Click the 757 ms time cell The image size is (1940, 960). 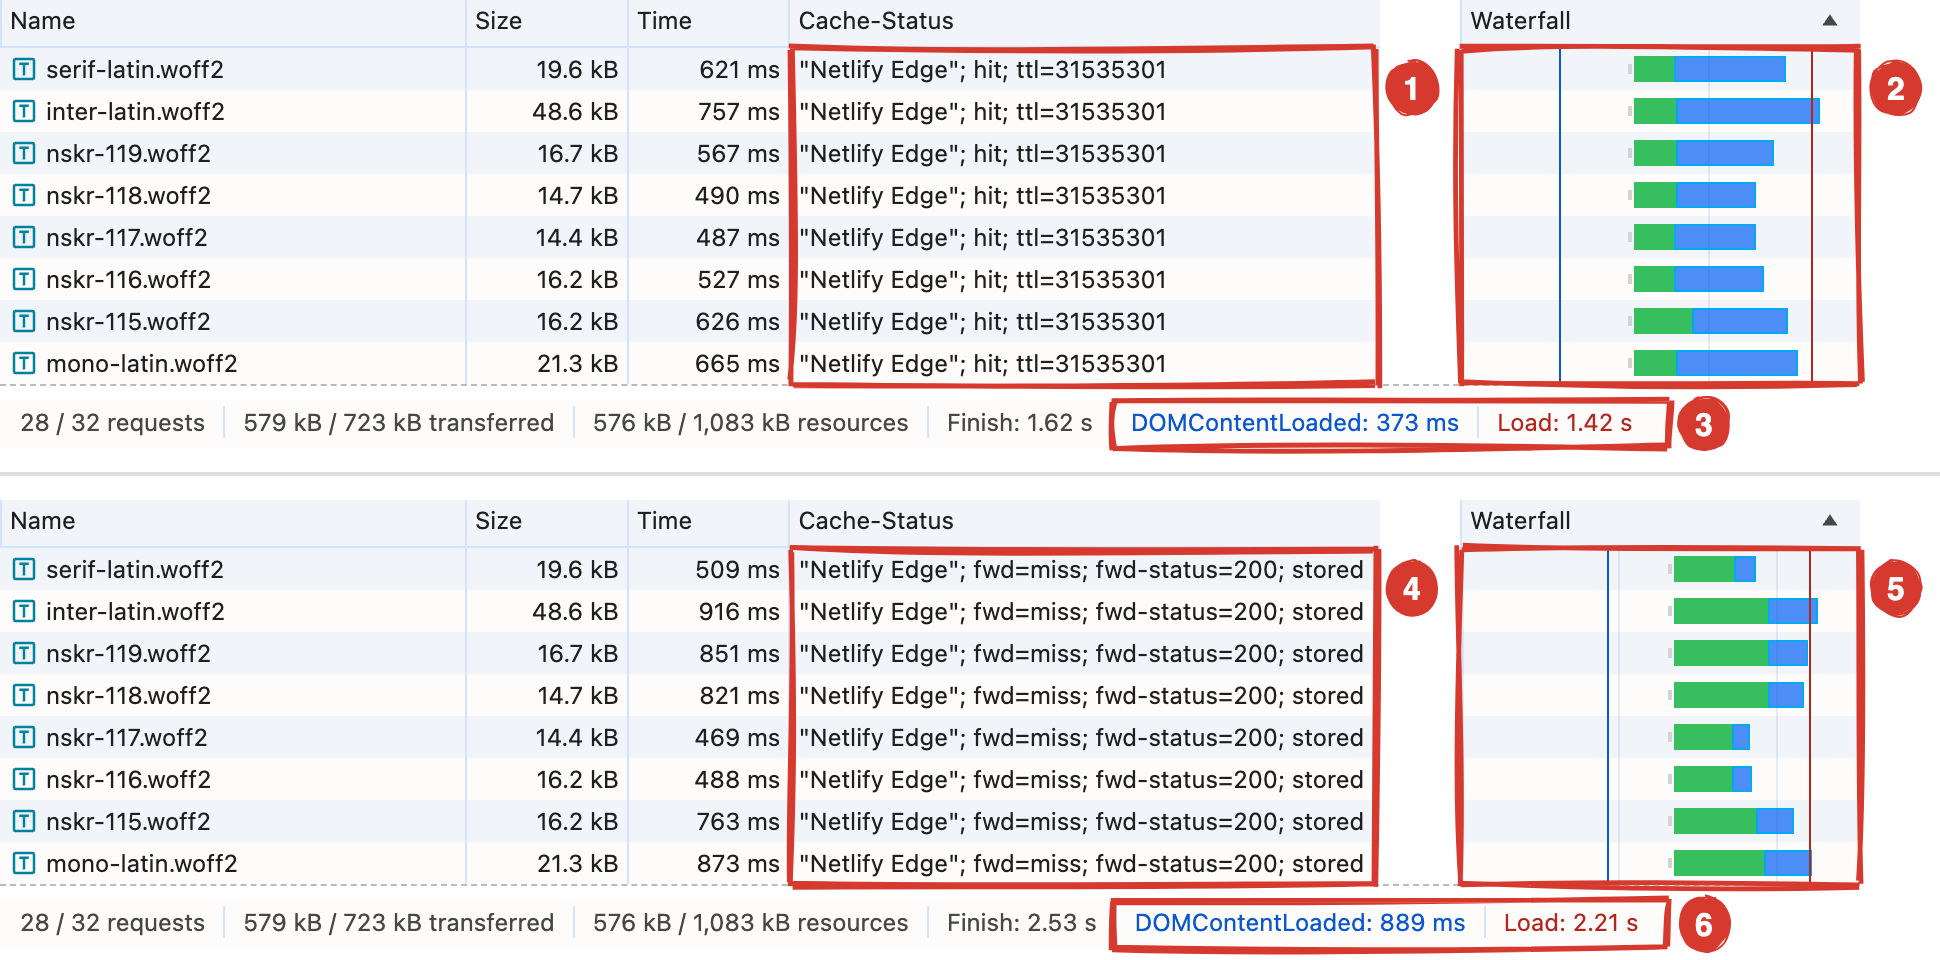click(739, 111)
